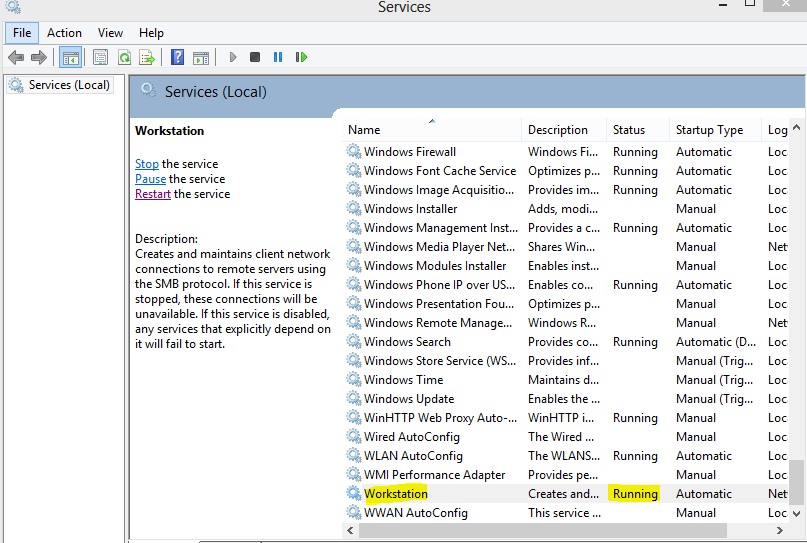Click the vertical scrollbar thumb
Image resolution: width=807 pixels, height=543 pixels.
click(796, 482)
